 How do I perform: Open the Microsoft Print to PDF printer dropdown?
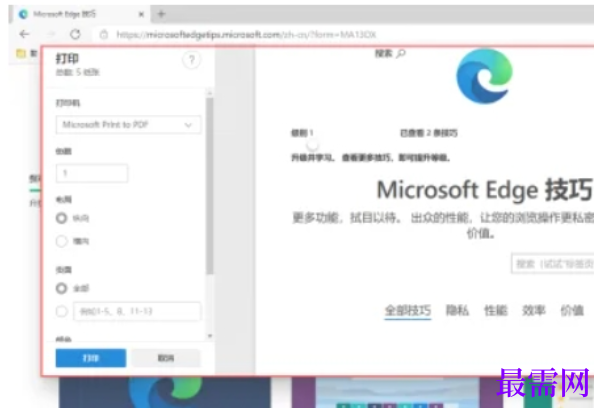tap(128, 125)
